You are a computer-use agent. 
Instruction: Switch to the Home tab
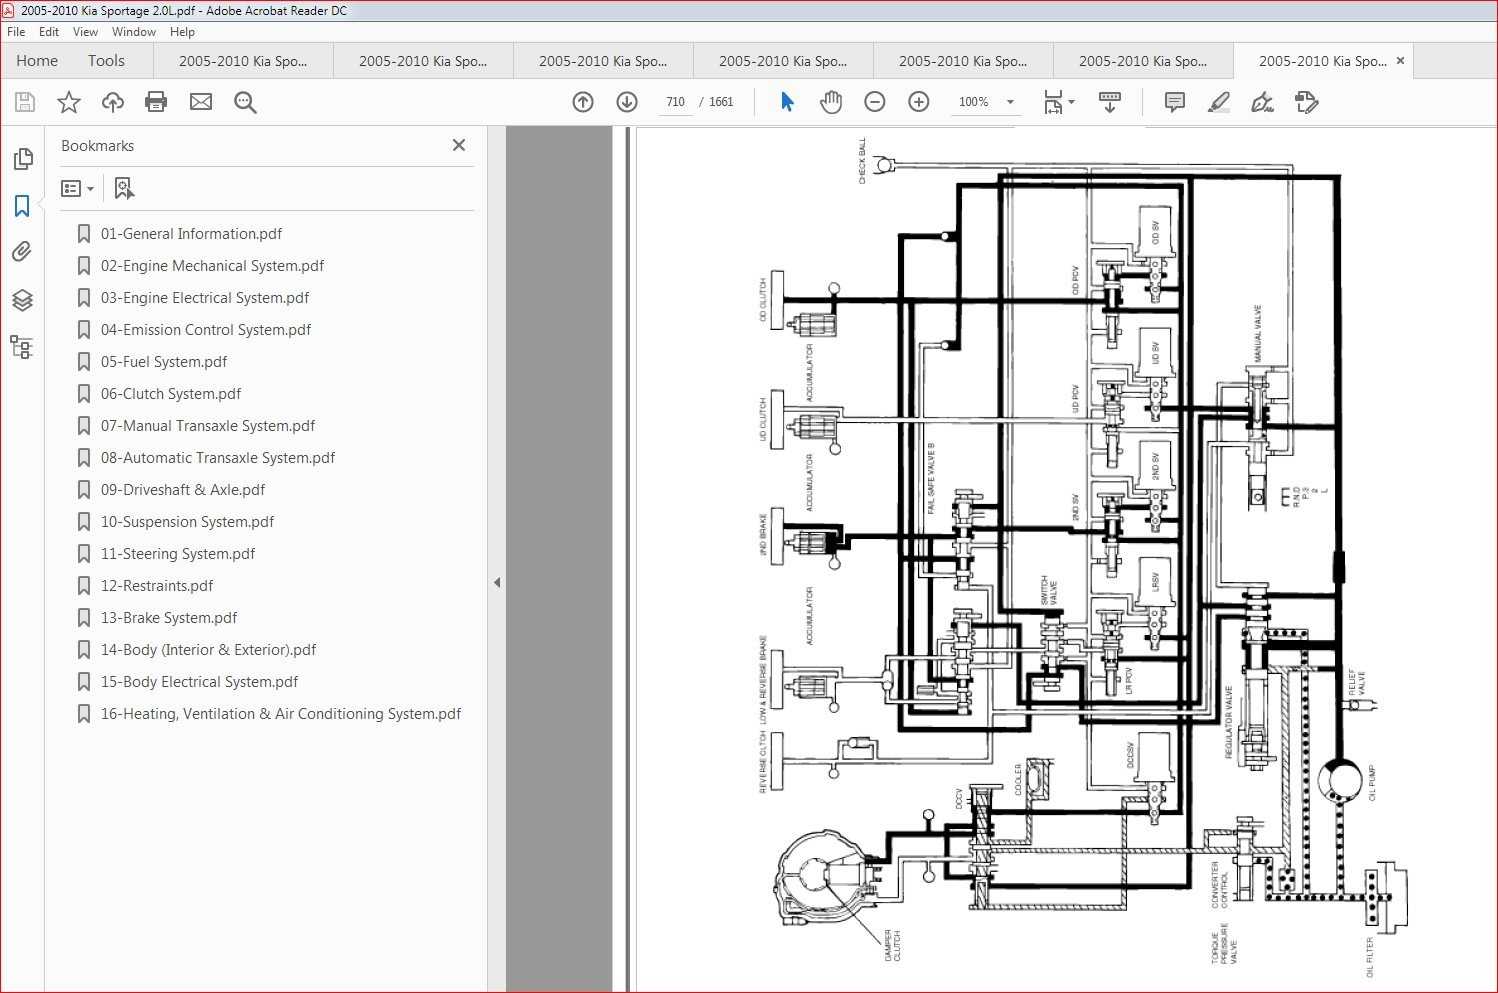click(x=37, y=61)
